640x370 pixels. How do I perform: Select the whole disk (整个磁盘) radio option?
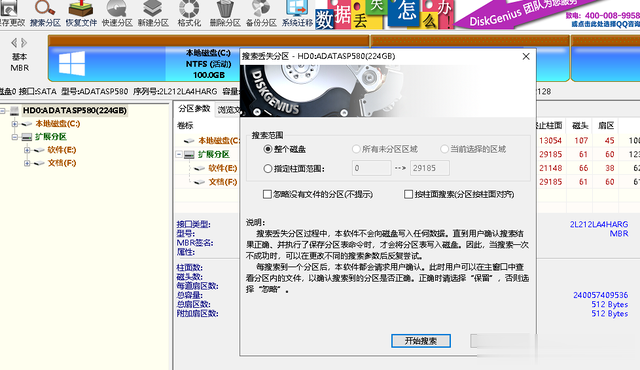(x=267, y=149)
